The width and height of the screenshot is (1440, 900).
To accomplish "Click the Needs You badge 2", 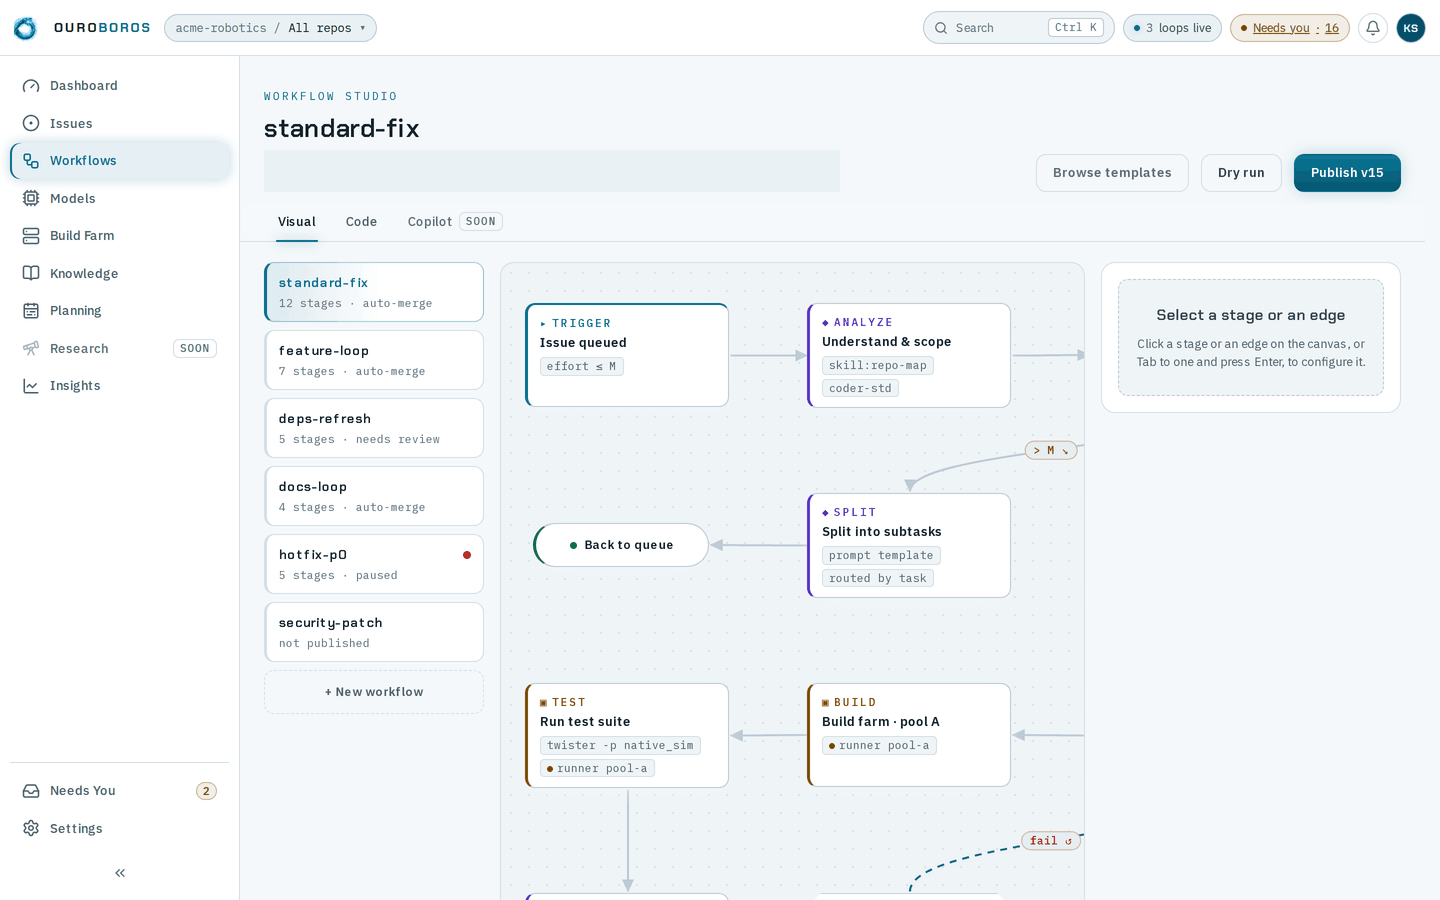I will [206, 791].
